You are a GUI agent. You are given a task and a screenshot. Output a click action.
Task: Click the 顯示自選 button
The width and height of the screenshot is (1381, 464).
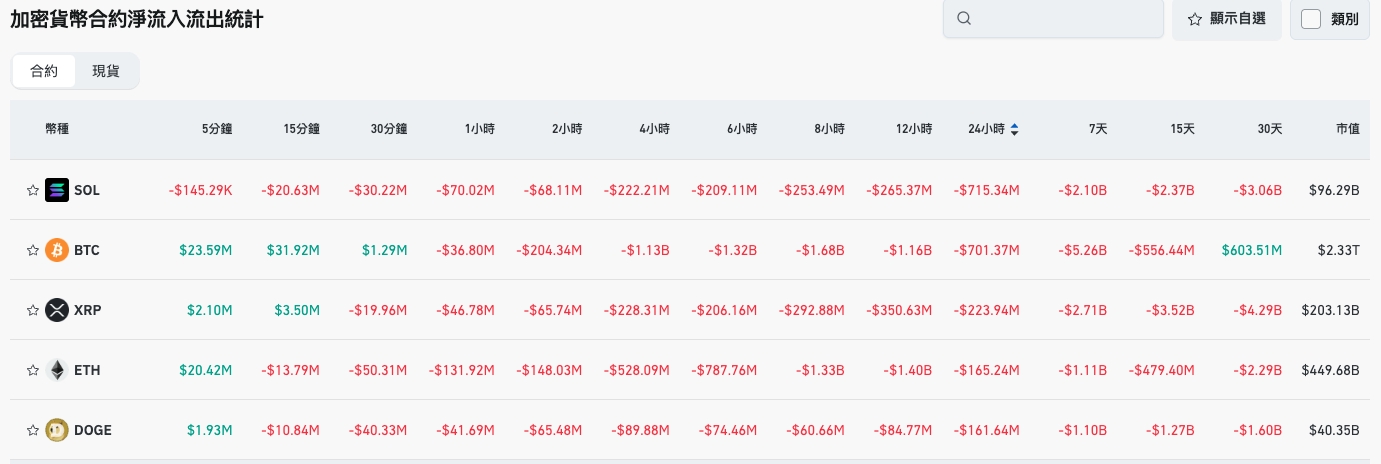coord(1226,19)
